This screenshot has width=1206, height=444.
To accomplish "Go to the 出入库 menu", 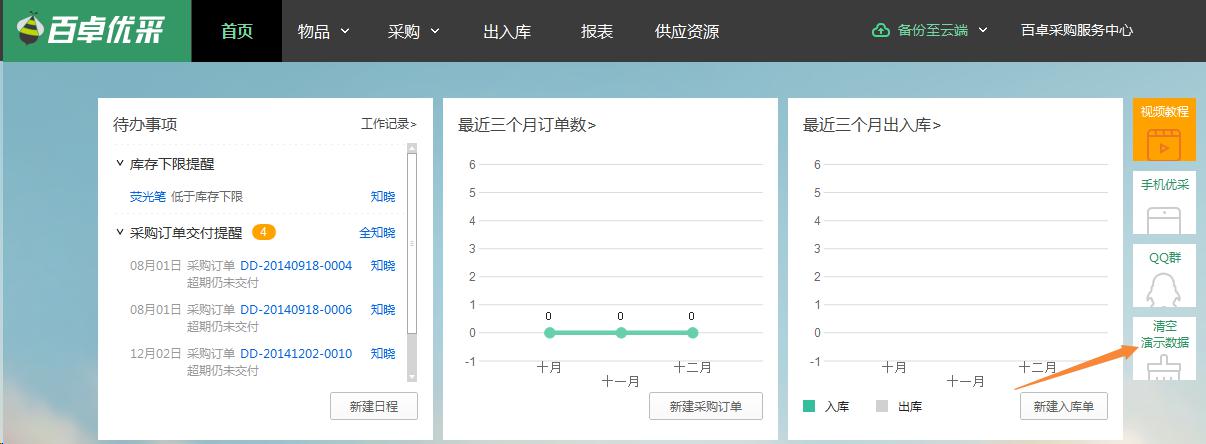I will coord(507,31).
